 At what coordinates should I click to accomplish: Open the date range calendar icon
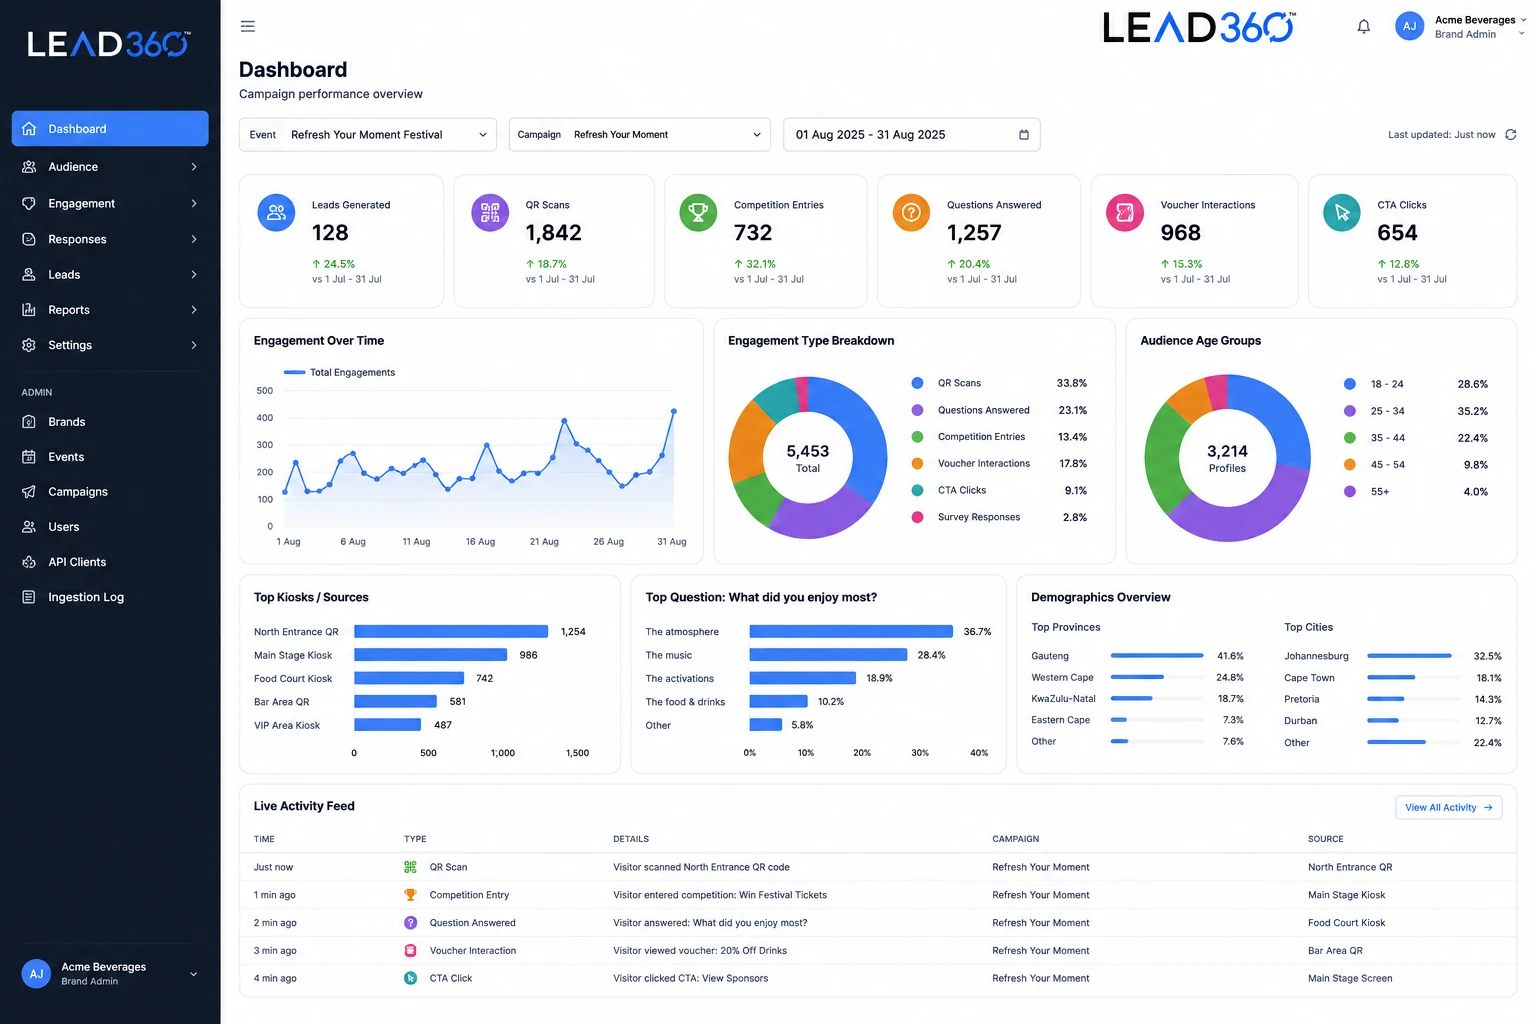pyautogui.click(x=1023, y=135)
